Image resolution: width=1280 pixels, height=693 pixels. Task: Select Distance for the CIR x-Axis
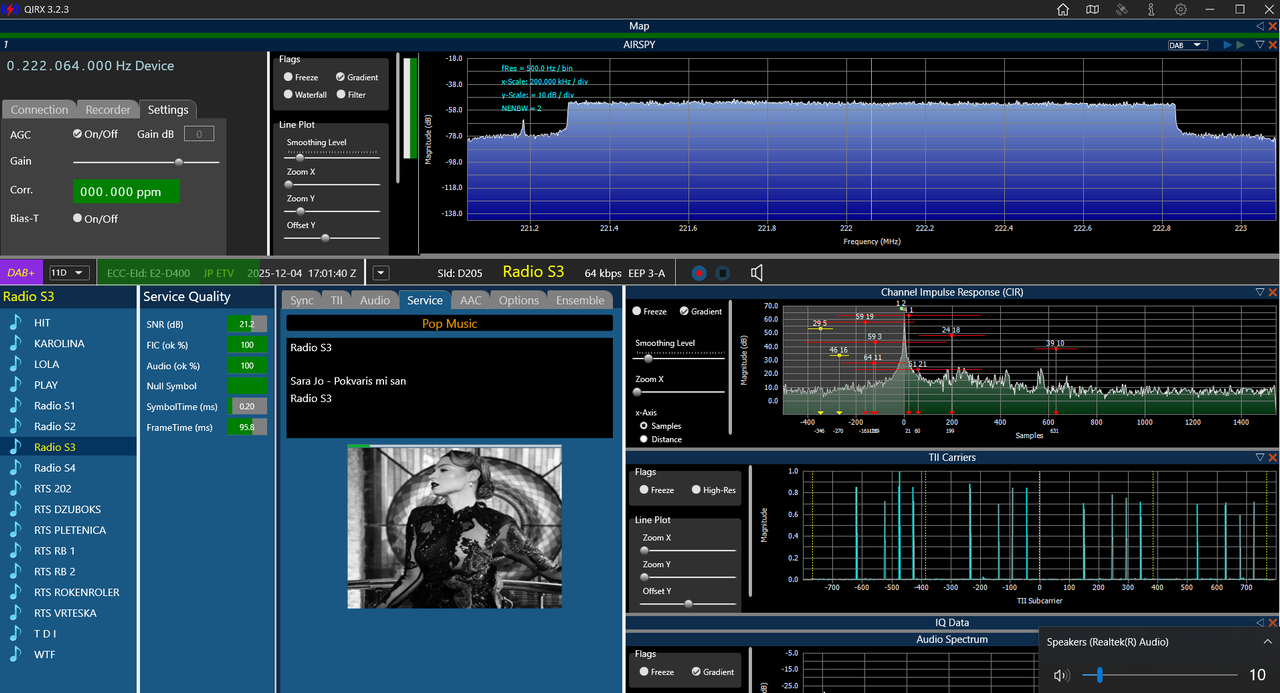(x=643, y=439)
